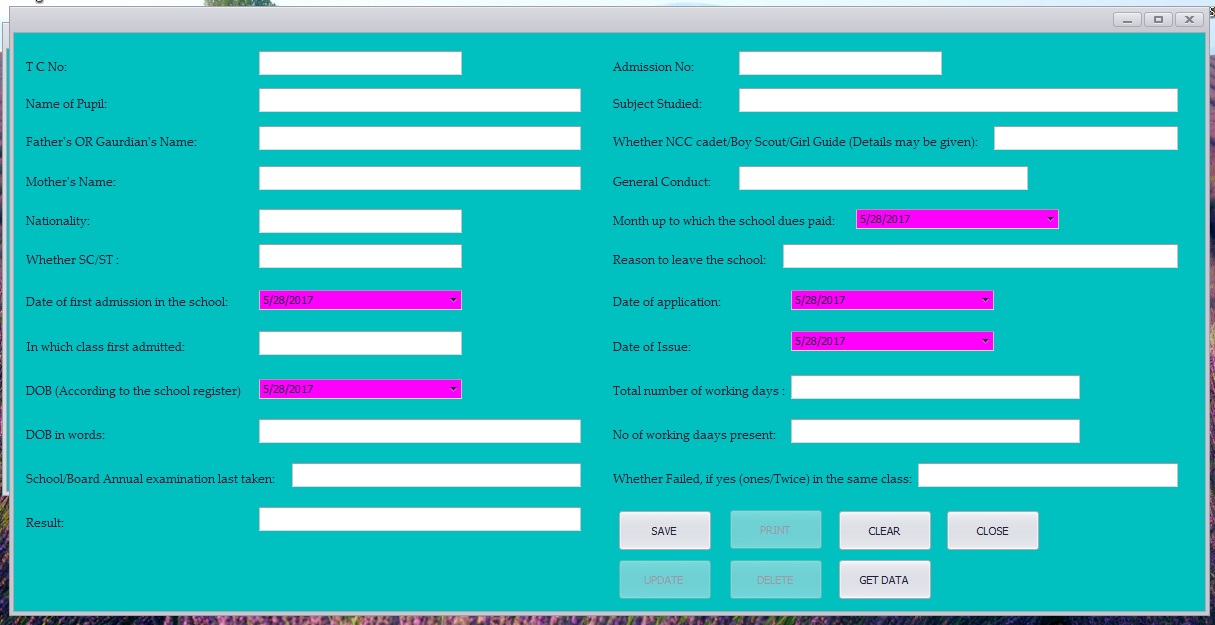Click the GET DATA button
1215x625 pixels.
pyautogui.click(x=885, y=580)
